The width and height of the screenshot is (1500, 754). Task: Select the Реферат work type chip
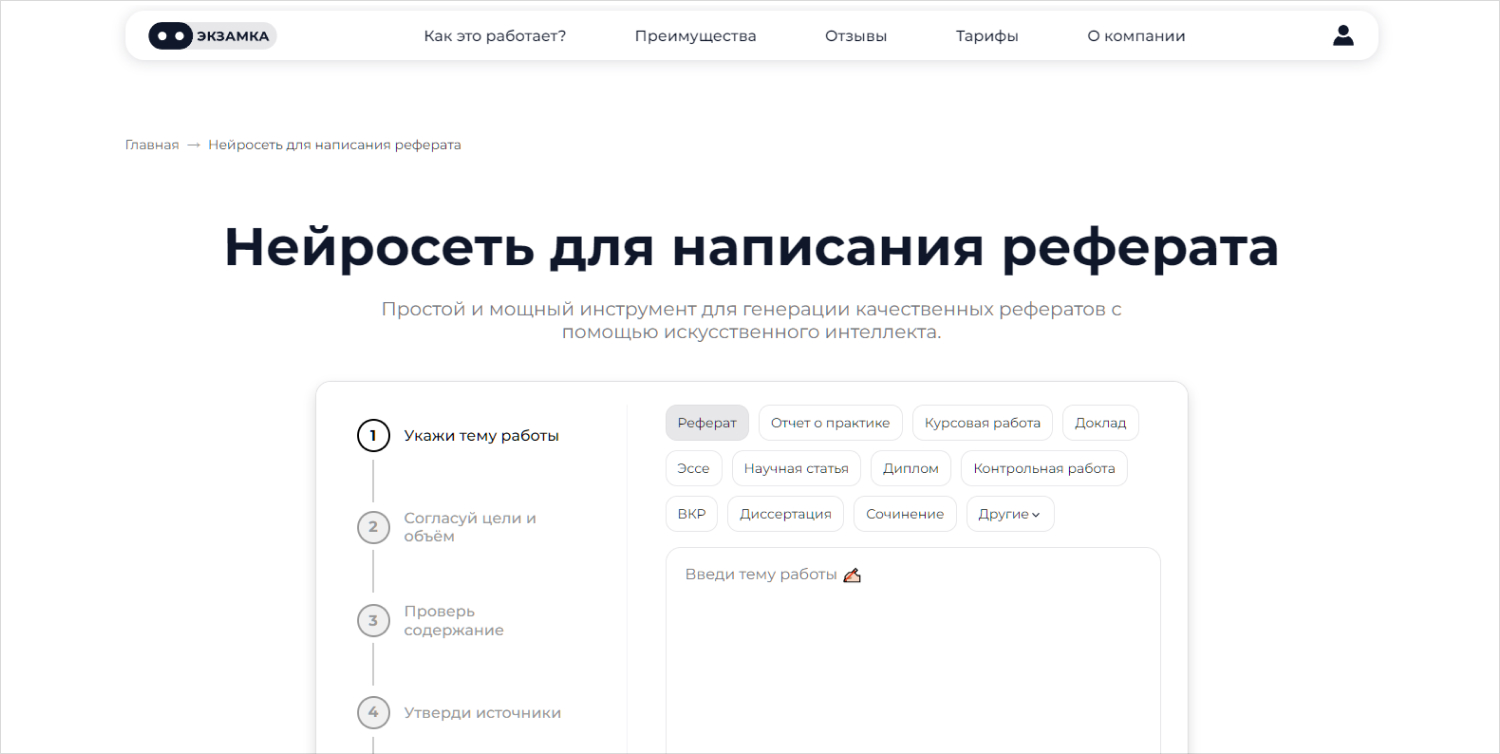(x=706, y=422)
